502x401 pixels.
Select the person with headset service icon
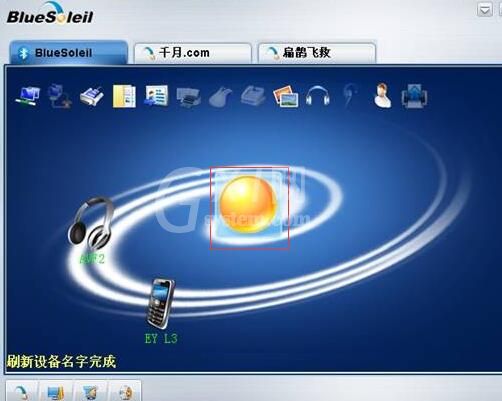(382, 96)
